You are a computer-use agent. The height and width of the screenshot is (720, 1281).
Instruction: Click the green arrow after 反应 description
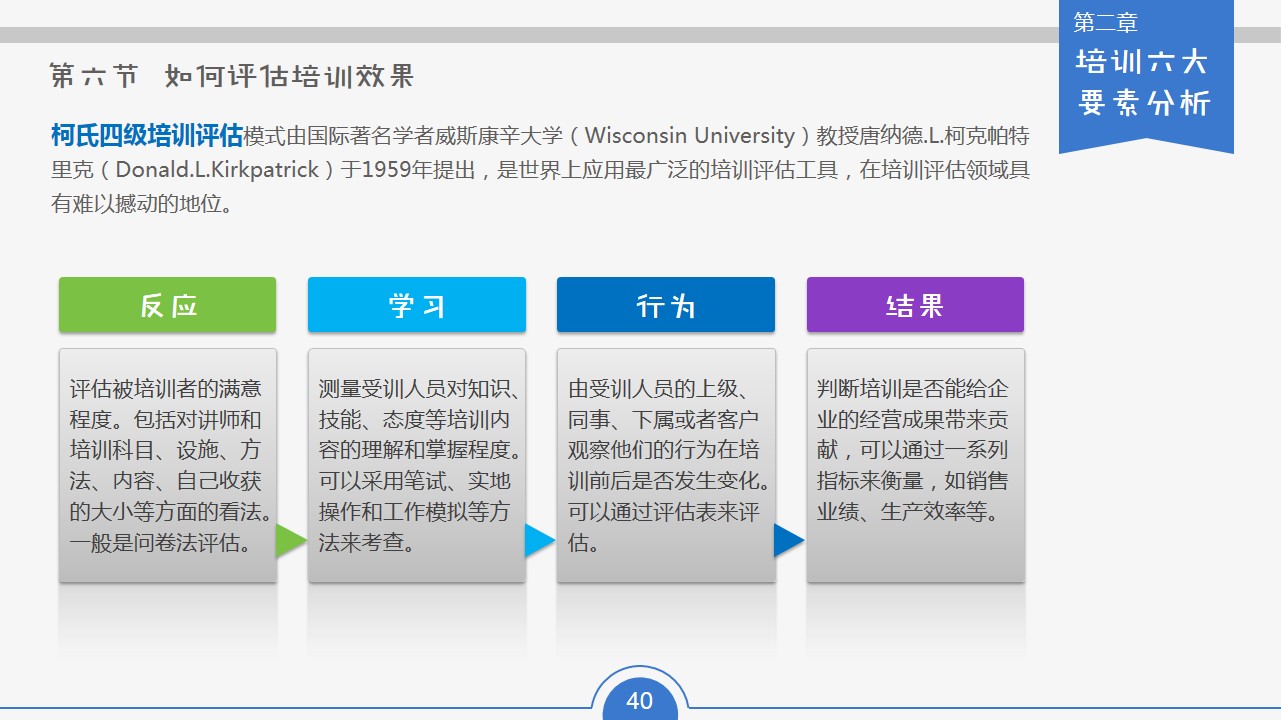click(x=291, y=540)
